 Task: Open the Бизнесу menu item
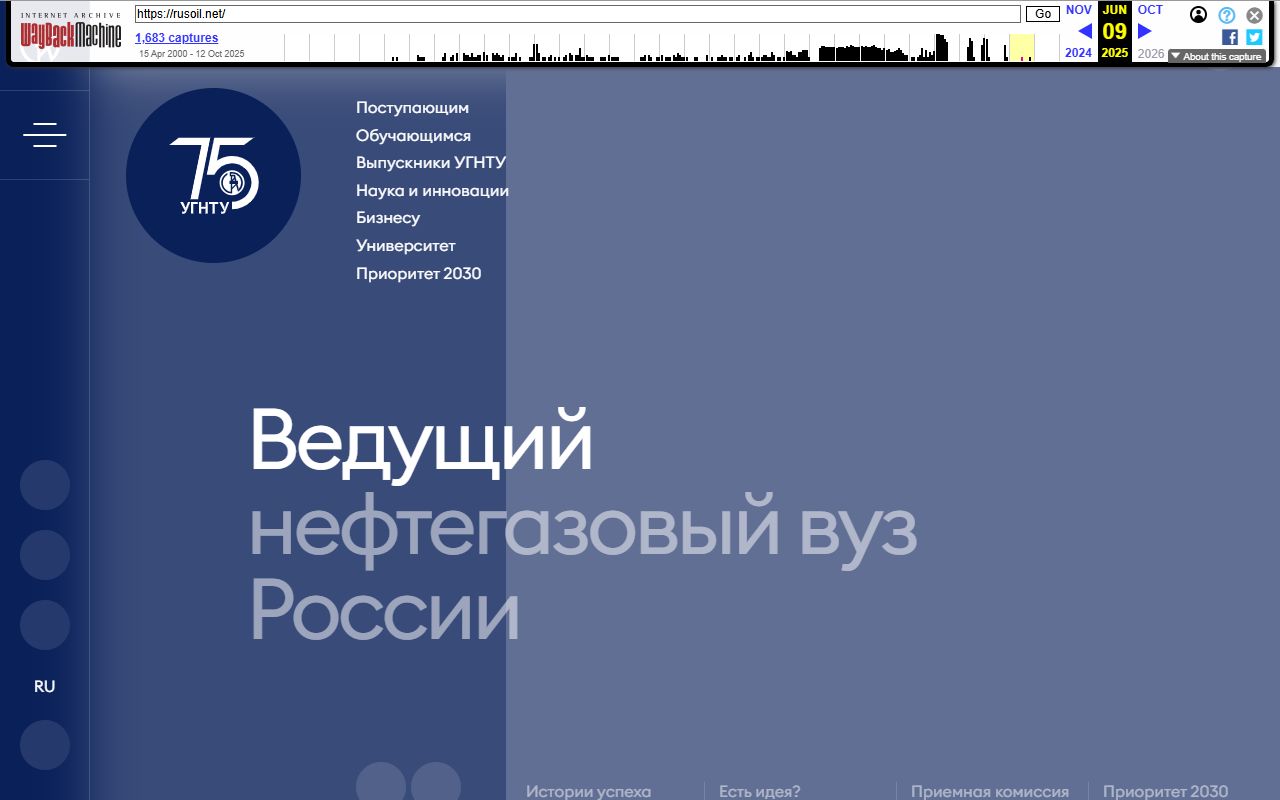tap(388, 218)
